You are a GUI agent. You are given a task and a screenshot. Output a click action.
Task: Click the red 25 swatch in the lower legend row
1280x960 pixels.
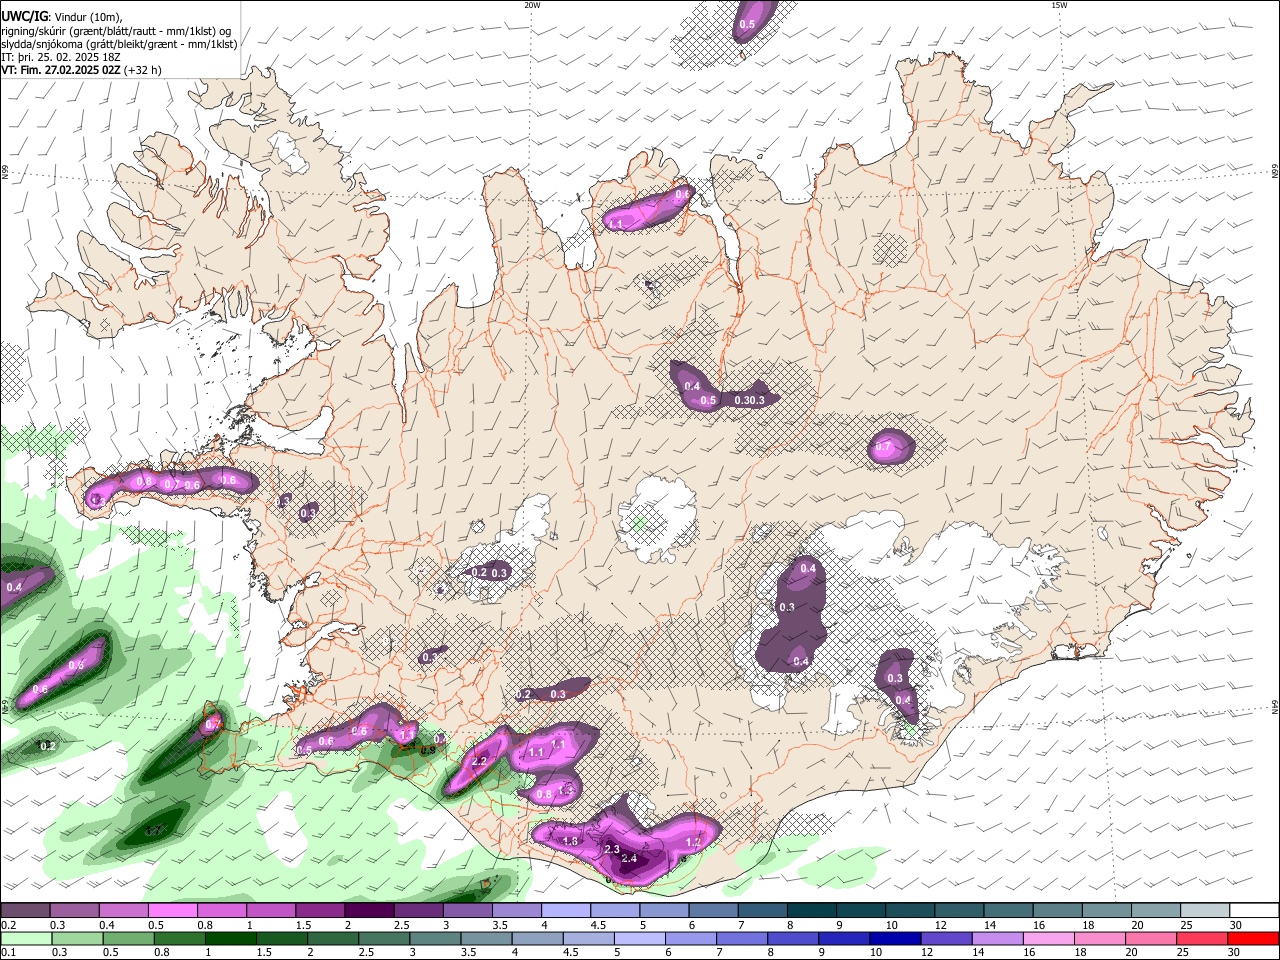[x=1203, y=938]
